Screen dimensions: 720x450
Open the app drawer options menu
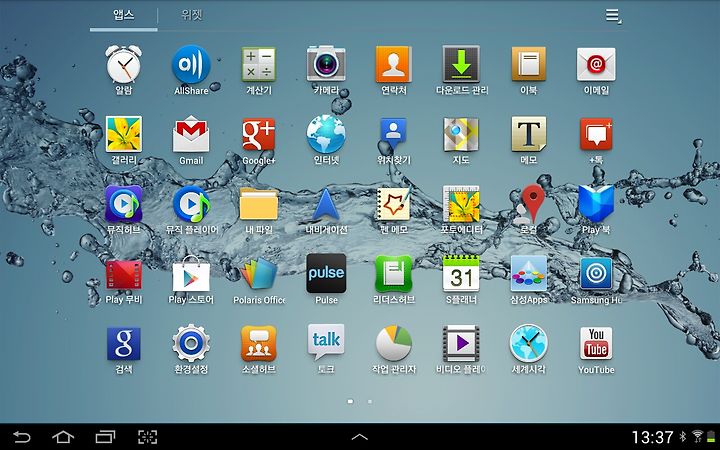[613, 16]
